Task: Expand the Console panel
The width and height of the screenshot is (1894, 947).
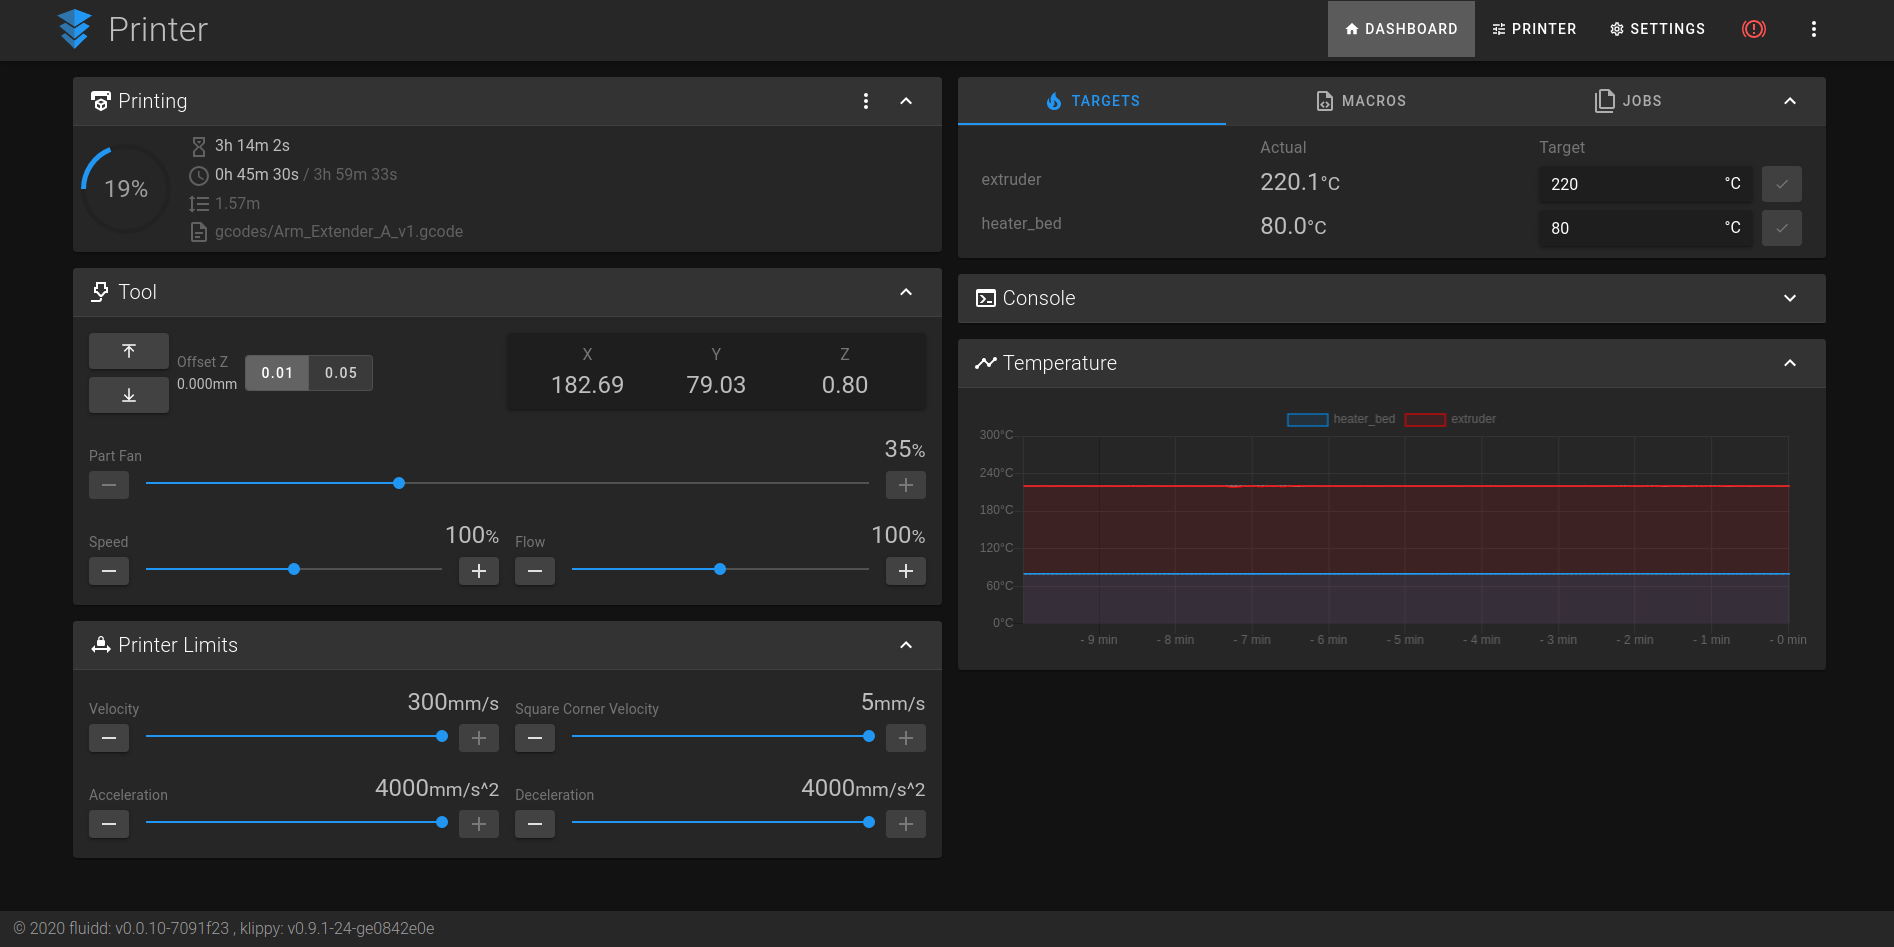Action: coord(1789,298)
